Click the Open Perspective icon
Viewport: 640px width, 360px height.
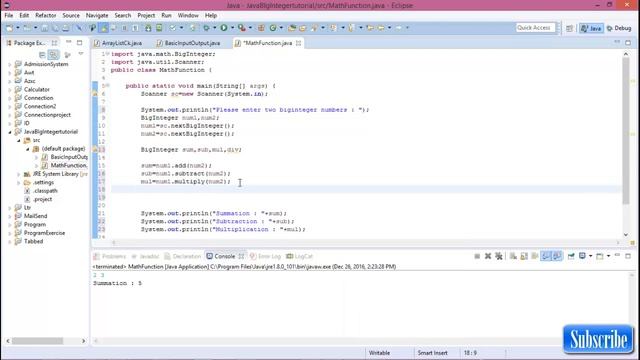pyautogui.click(x=569, y=28)
